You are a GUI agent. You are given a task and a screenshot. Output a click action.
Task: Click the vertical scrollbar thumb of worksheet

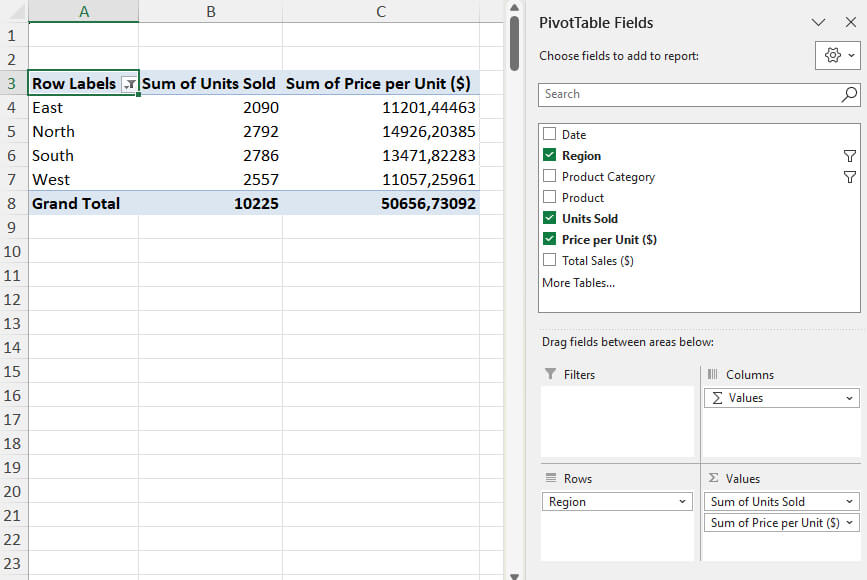pos(515,42)
